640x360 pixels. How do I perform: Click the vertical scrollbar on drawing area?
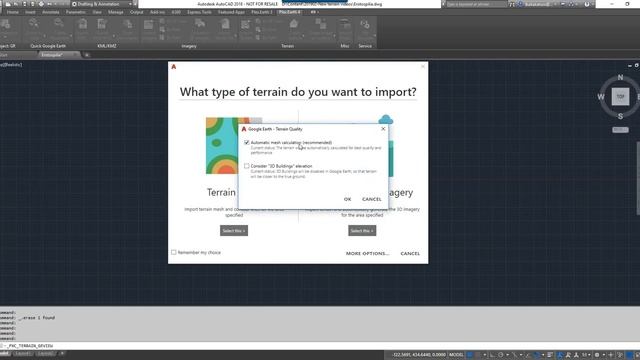[638, 178]
